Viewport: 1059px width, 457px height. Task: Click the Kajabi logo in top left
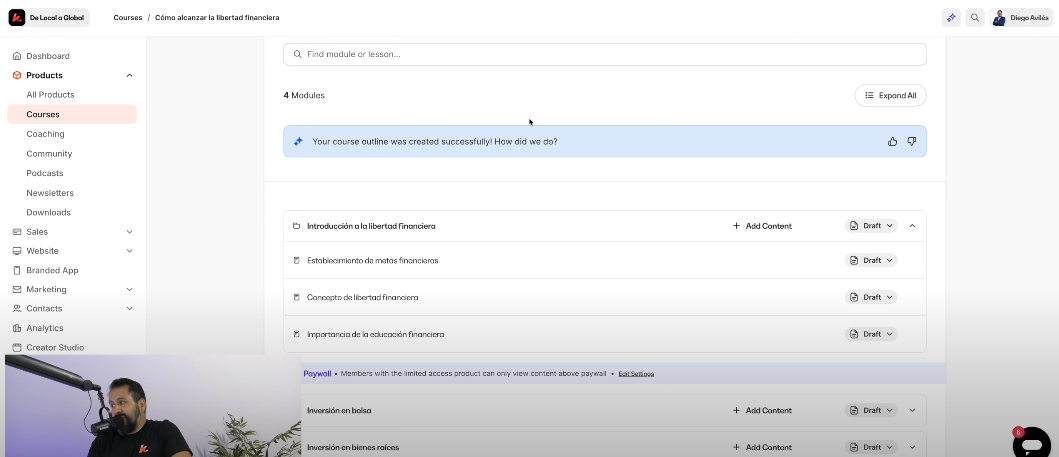point(17,17)
